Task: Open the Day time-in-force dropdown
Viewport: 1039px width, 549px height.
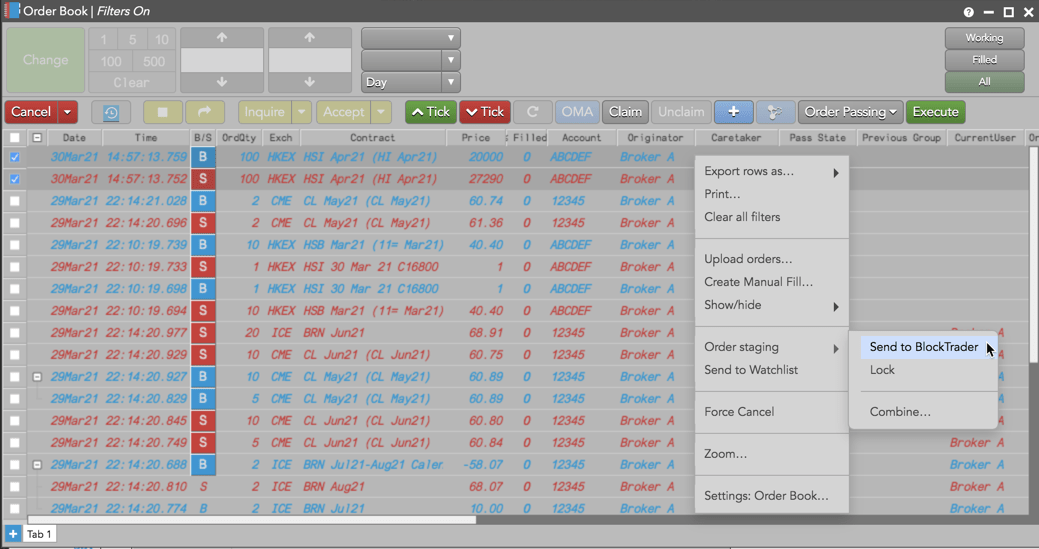Action: point(410,82)
